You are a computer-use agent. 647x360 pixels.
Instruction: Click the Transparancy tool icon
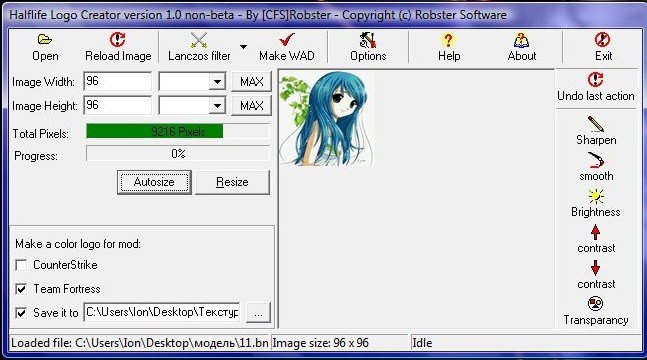coord(595,304)
